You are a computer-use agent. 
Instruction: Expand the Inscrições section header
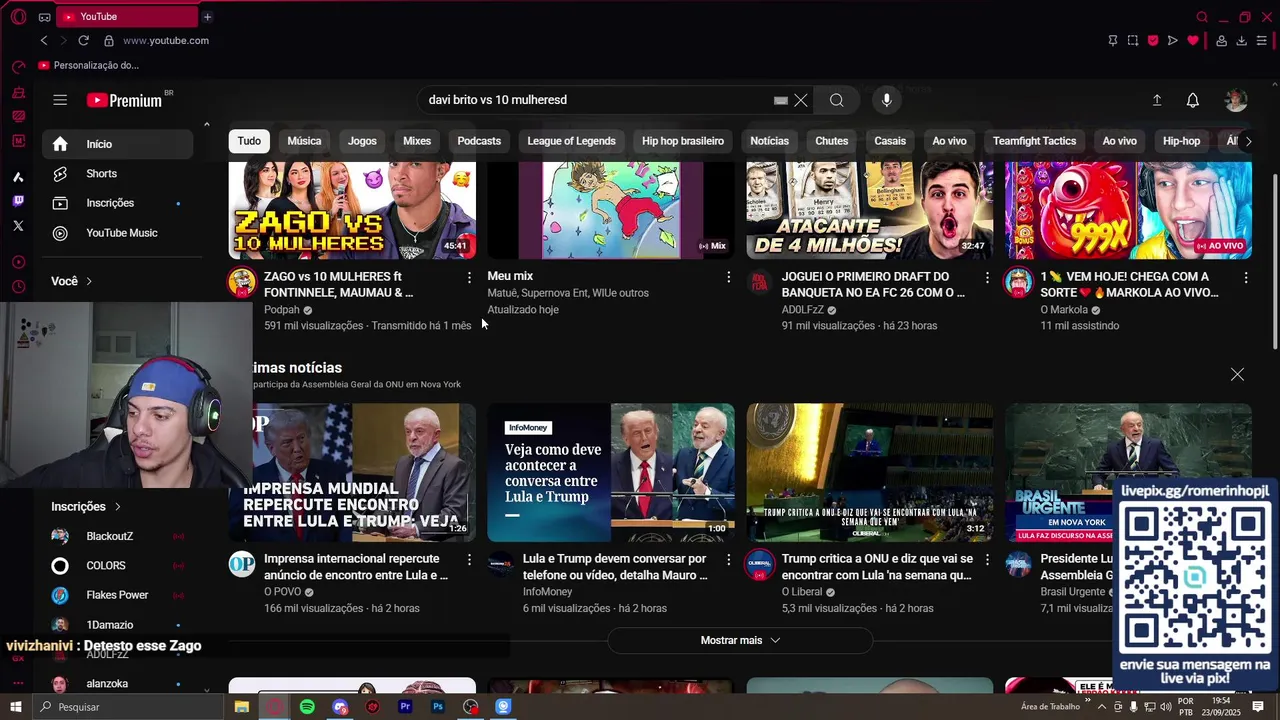[86, 507]
